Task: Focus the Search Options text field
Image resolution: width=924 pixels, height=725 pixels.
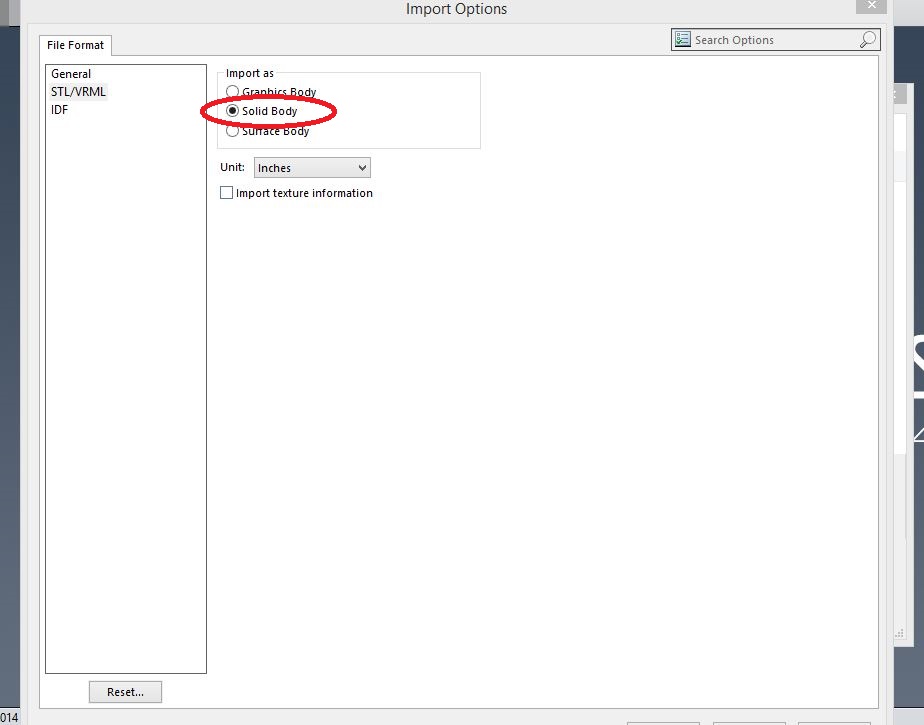Action: coord(772,40)
